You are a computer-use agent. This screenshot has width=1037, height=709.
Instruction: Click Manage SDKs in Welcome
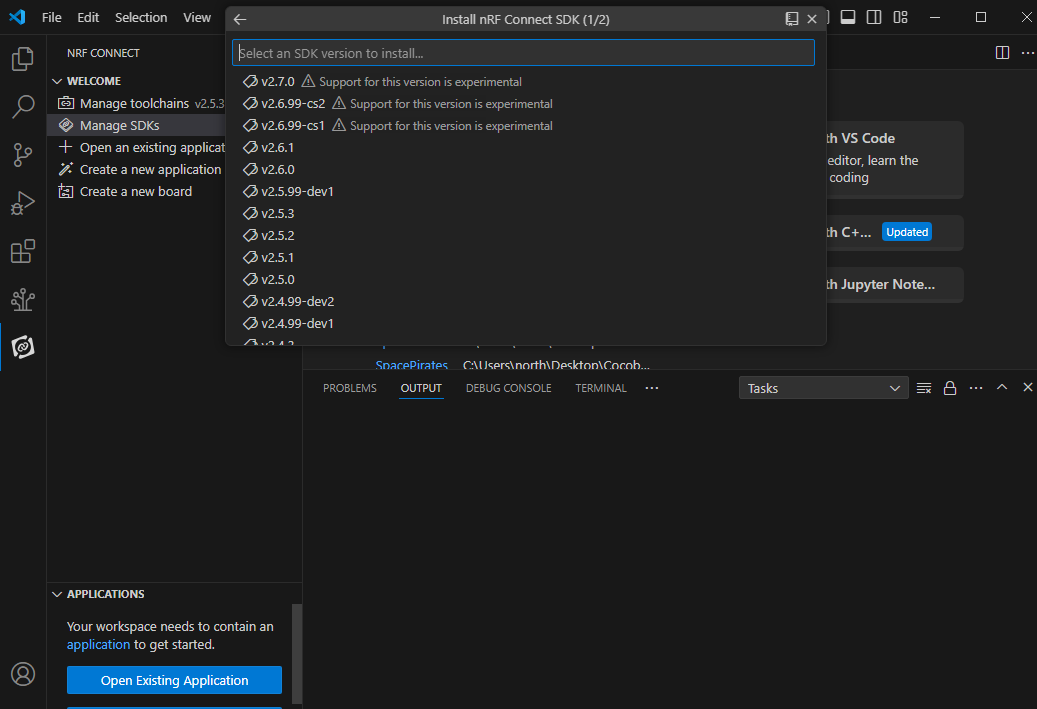tap(136, 125)
